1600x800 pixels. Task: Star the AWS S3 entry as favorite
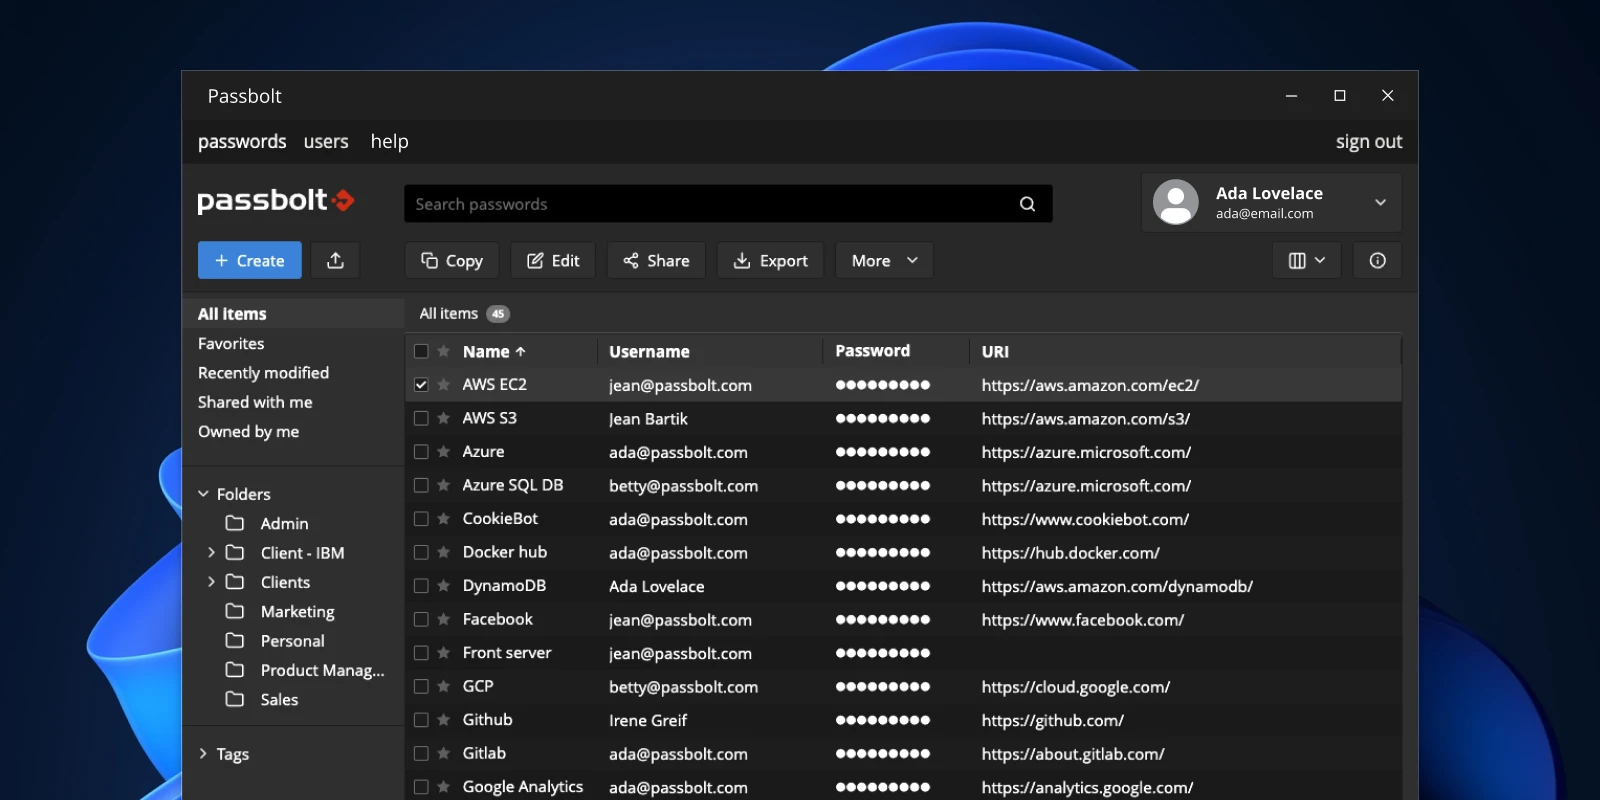[444, 418]
